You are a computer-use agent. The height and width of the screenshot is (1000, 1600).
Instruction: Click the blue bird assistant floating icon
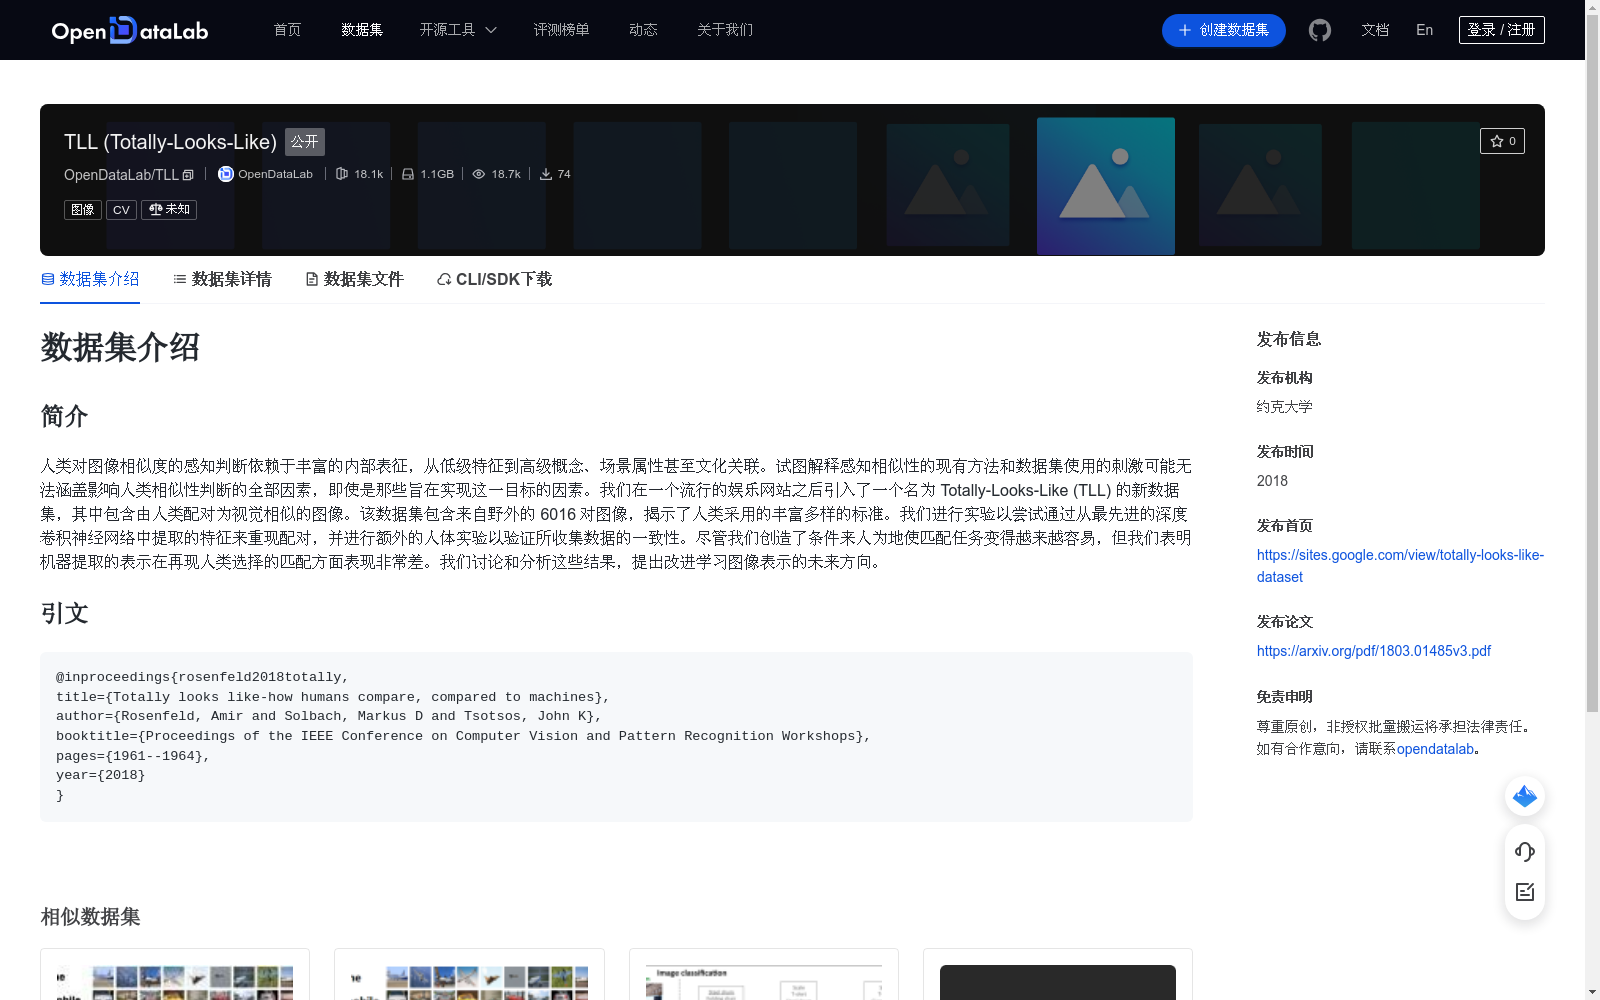[1525, 796]
